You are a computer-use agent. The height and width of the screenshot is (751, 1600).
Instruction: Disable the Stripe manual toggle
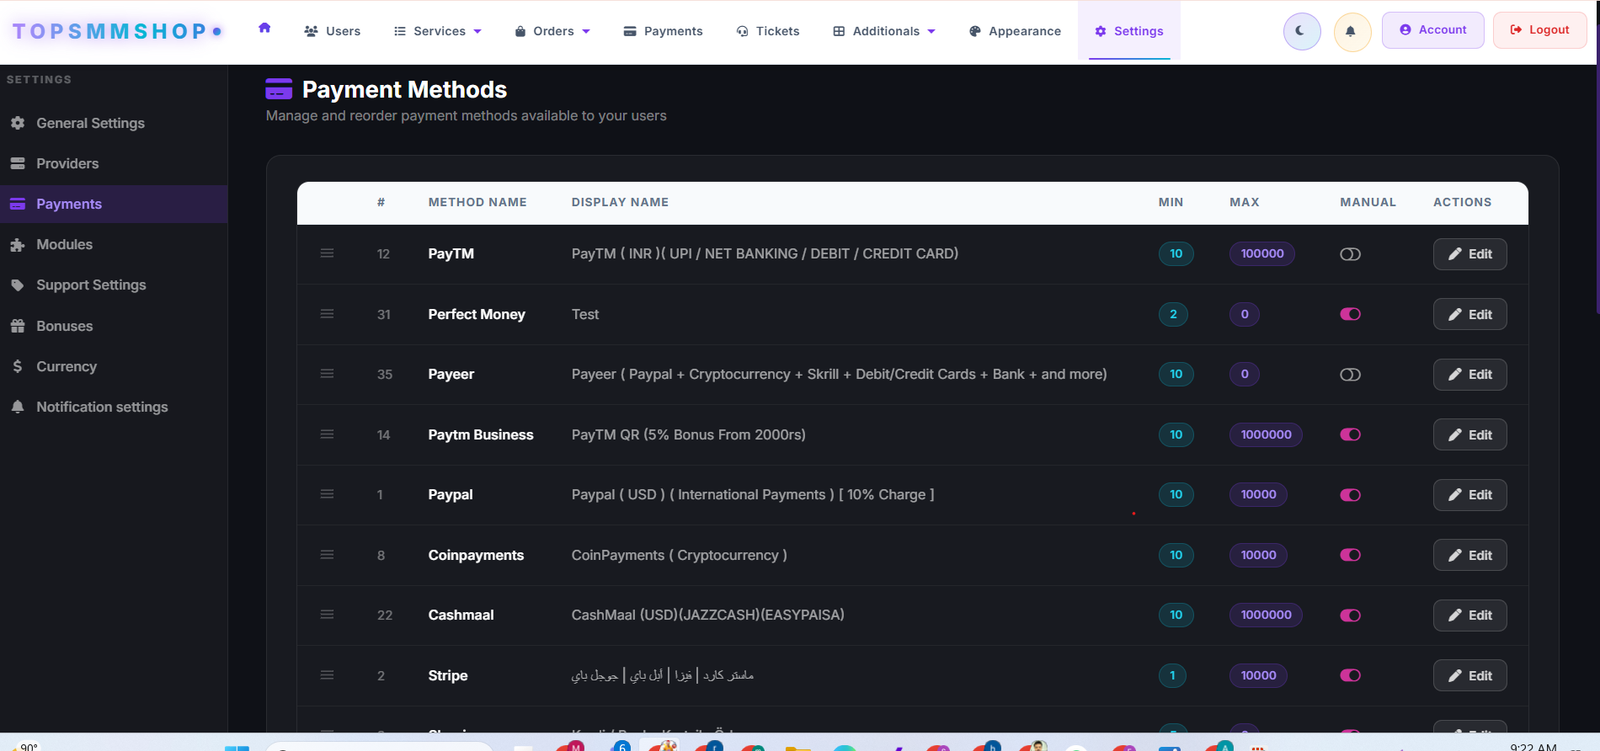pyautogui.click(x=1350, y=675)
